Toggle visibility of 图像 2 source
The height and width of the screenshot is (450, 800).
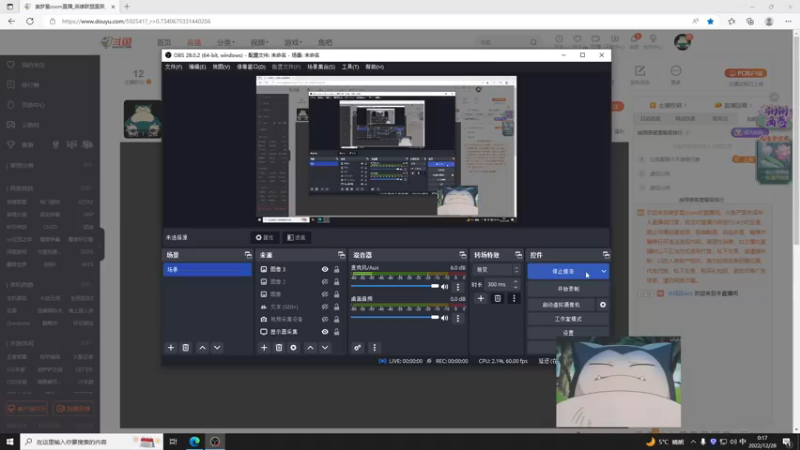point(324,282)
